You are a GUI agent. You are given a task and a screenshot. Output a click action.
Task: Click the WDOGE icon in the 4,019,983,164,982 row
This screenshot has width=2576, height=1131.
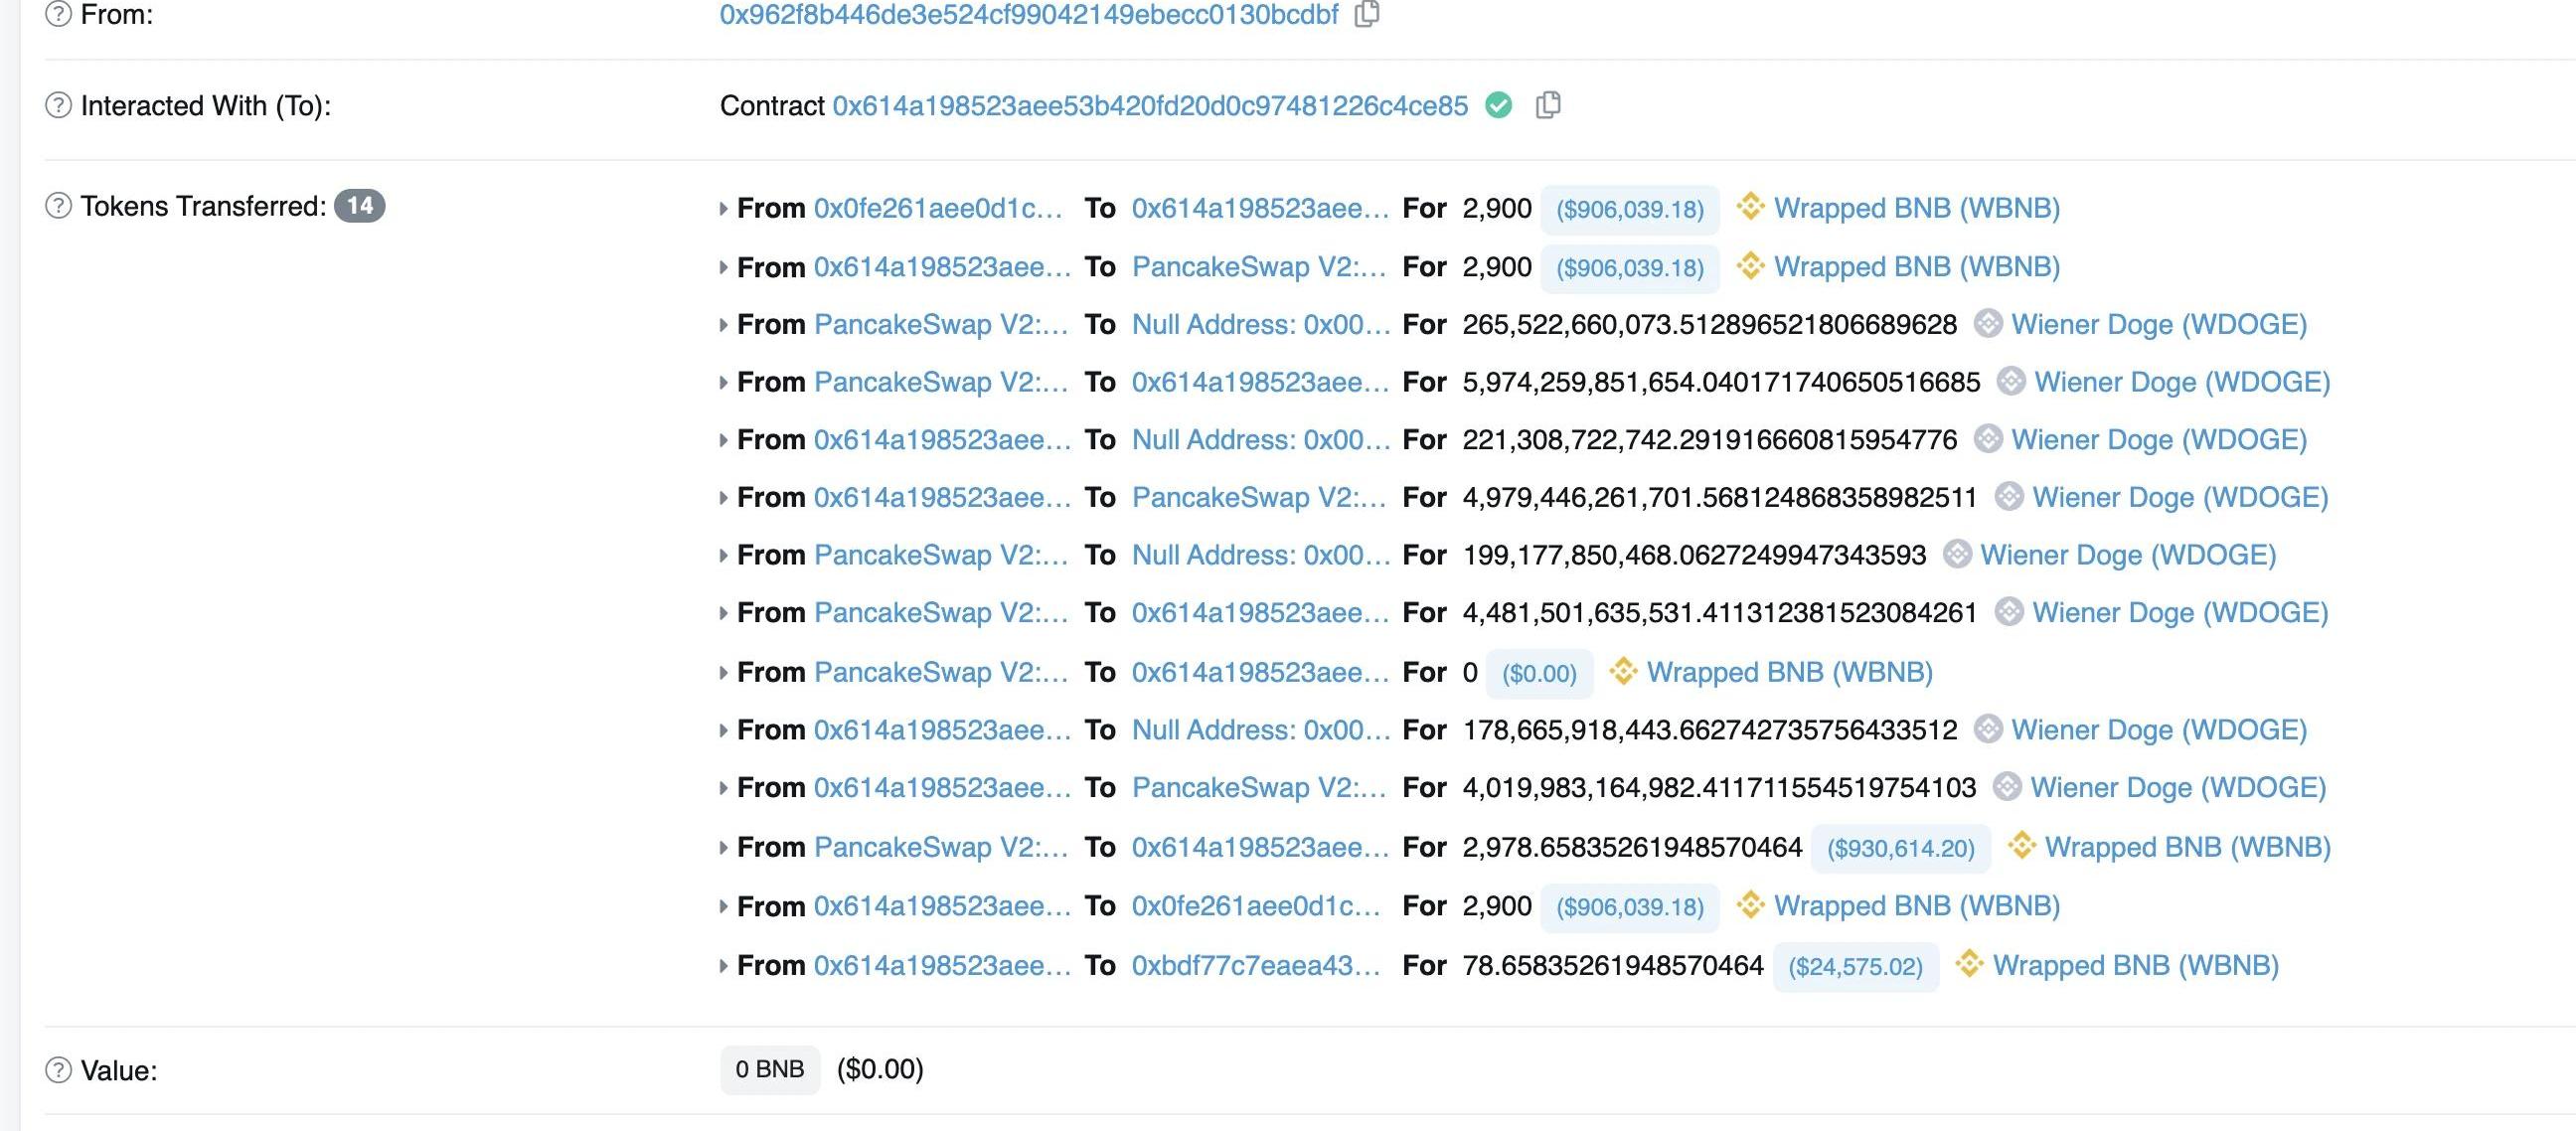(x=2007, y=787)
